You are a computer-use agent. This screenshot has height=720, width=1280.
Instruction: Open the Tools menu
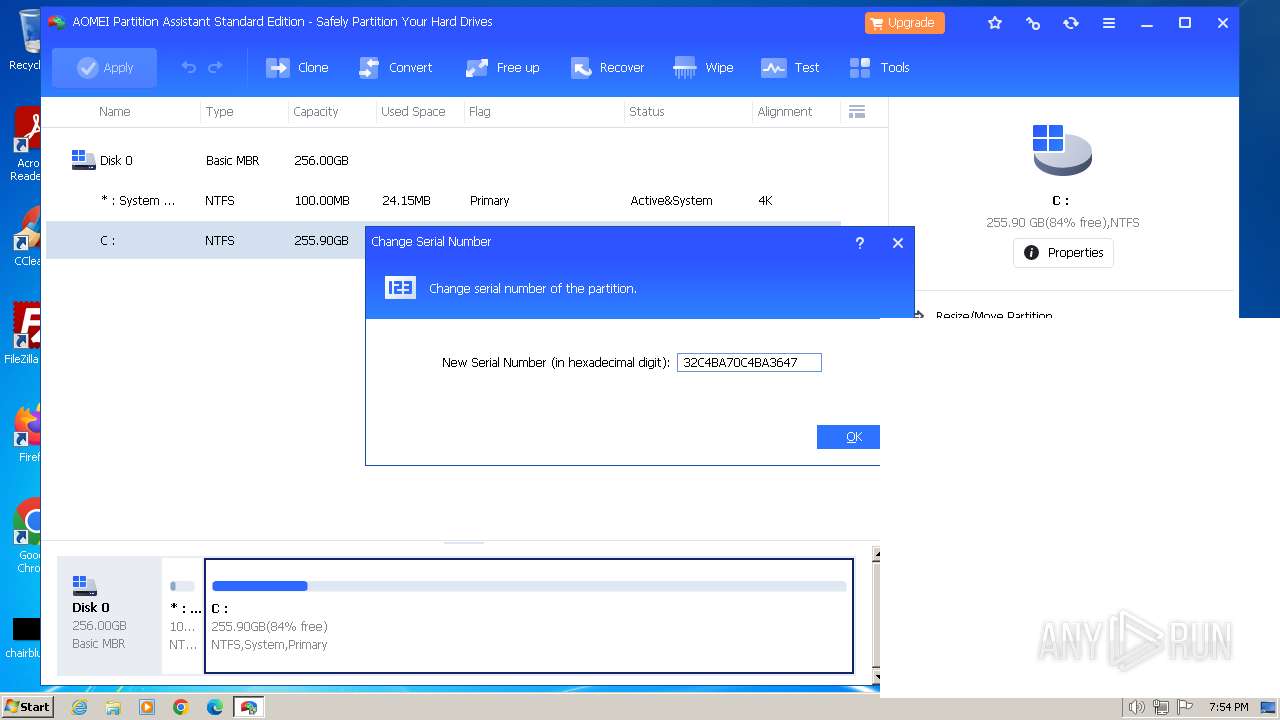[880, 67]
